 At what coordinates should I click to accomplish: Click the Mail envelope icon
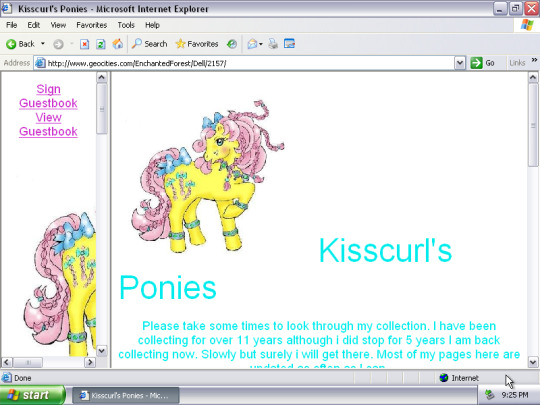pos(252,44)
